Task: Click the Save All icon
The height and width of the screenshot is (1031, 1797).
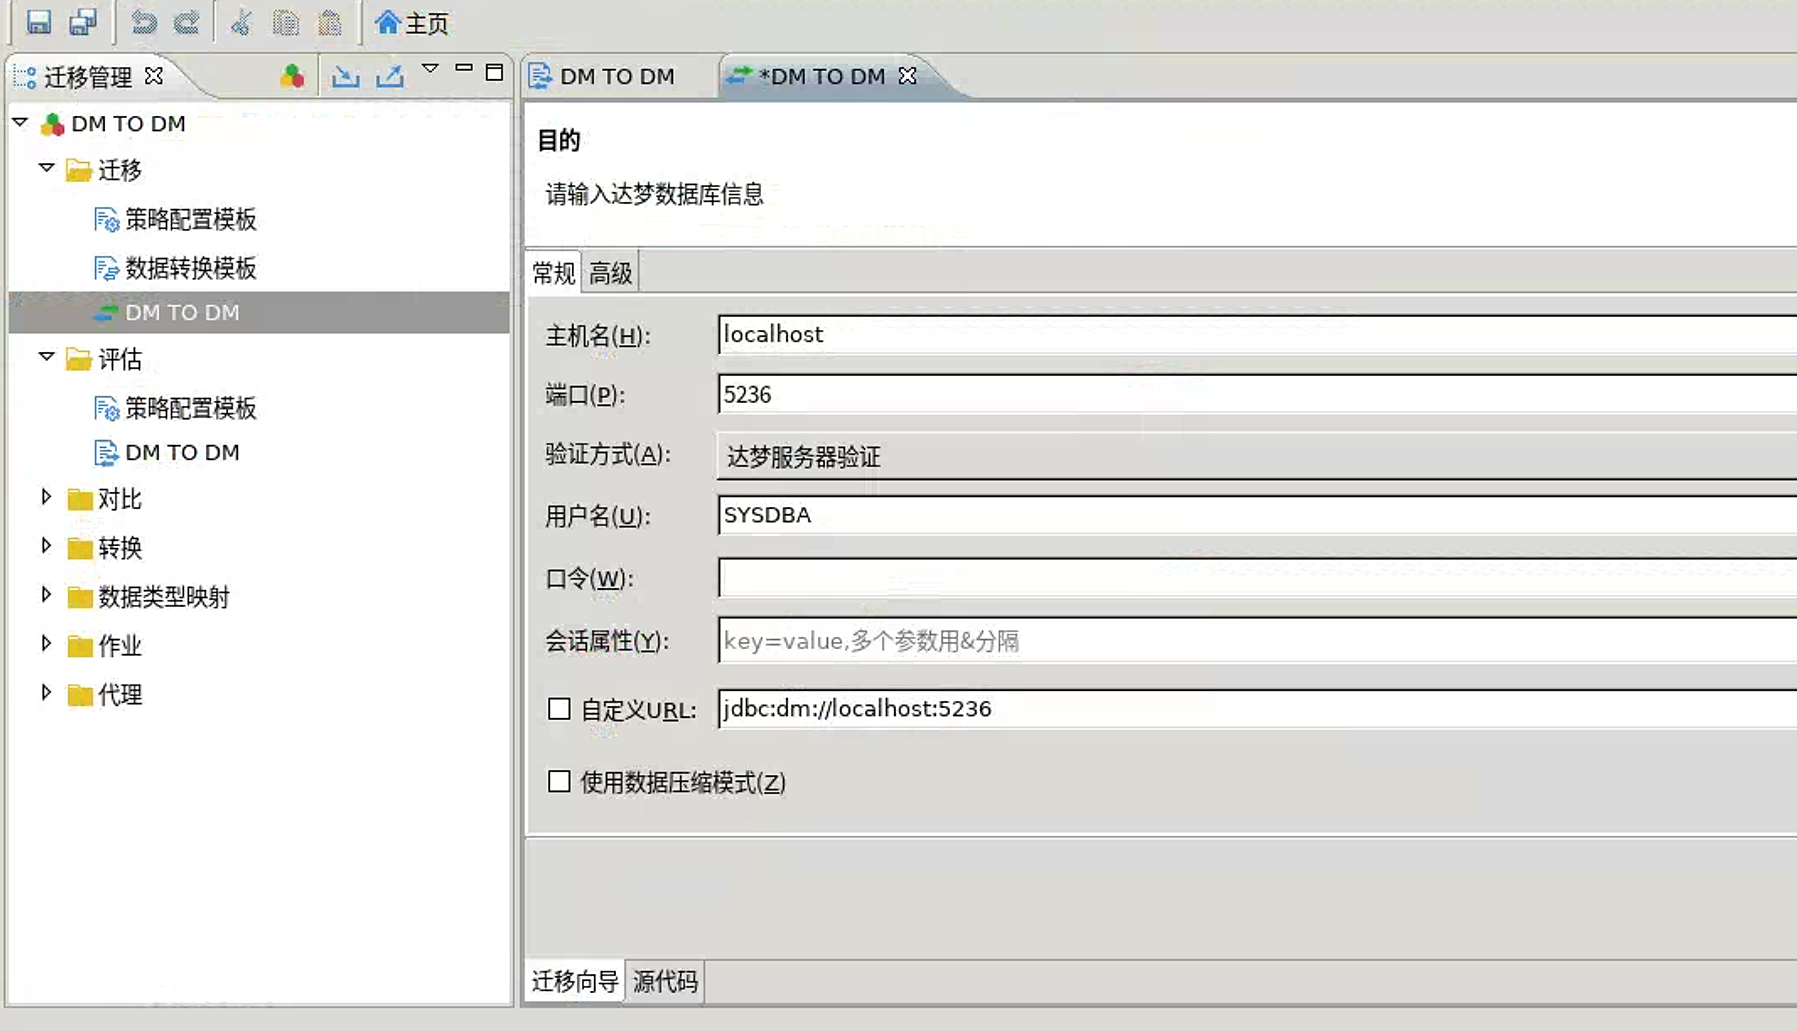Action: pos(83,22)
